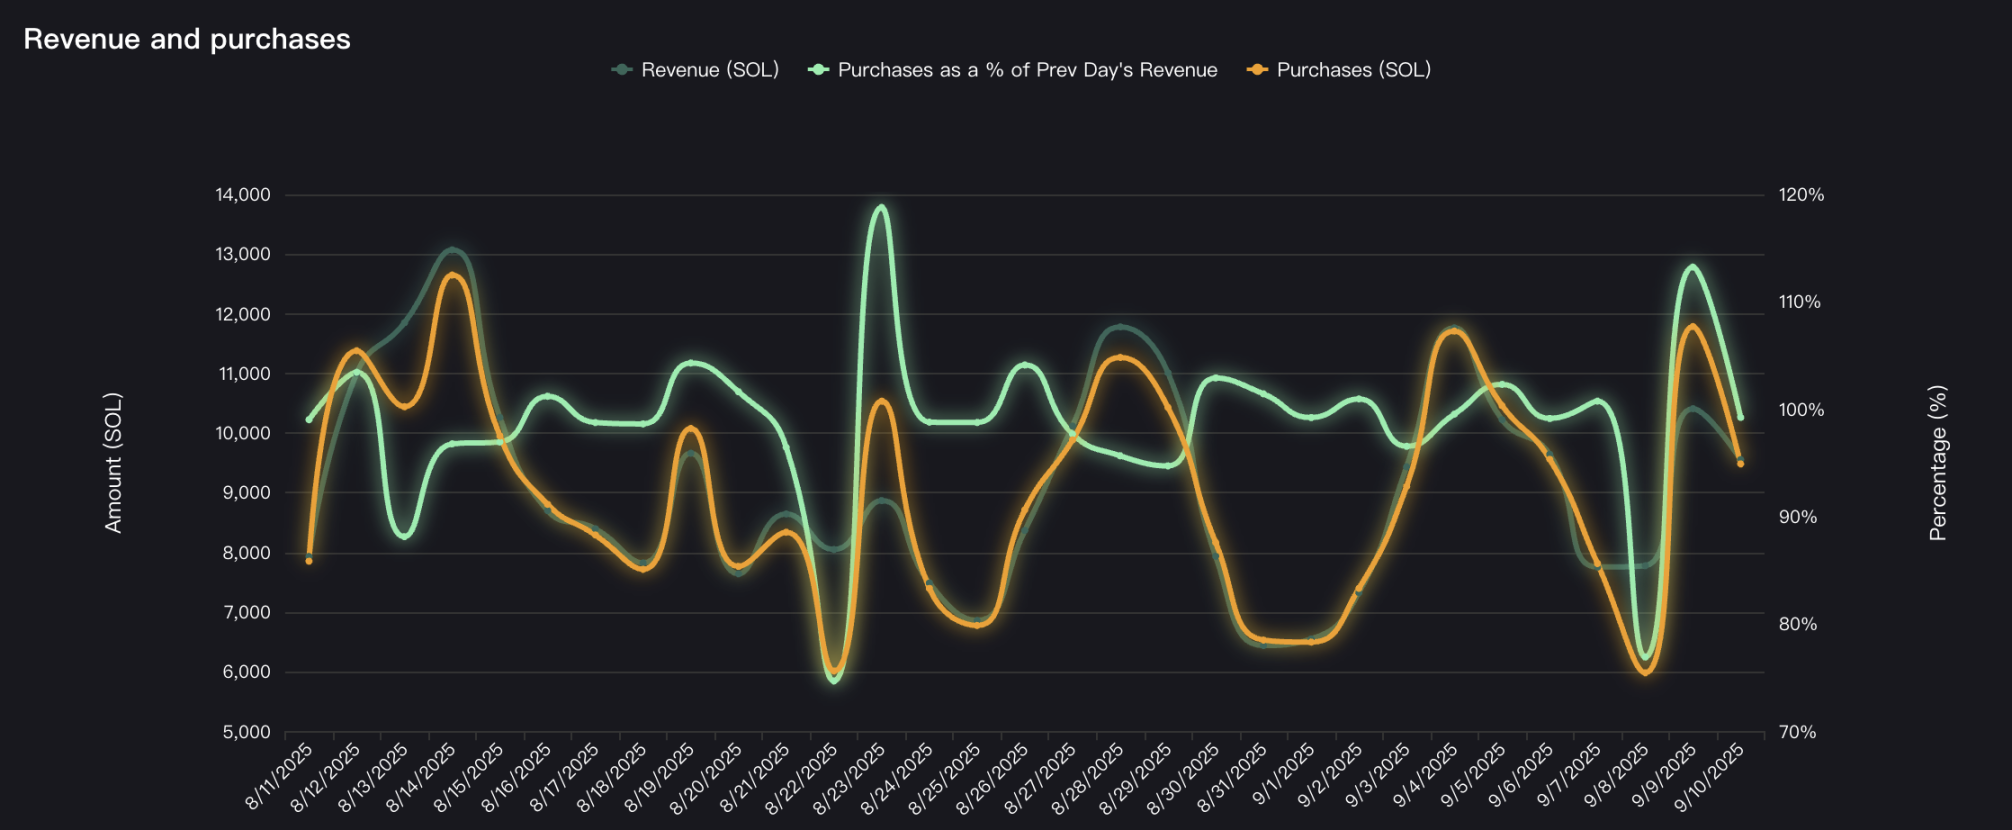This screenshot has height=830, width=2012.
Task: Click the first orange Purchases point on 8/11/2025
Action: (309, 561)
